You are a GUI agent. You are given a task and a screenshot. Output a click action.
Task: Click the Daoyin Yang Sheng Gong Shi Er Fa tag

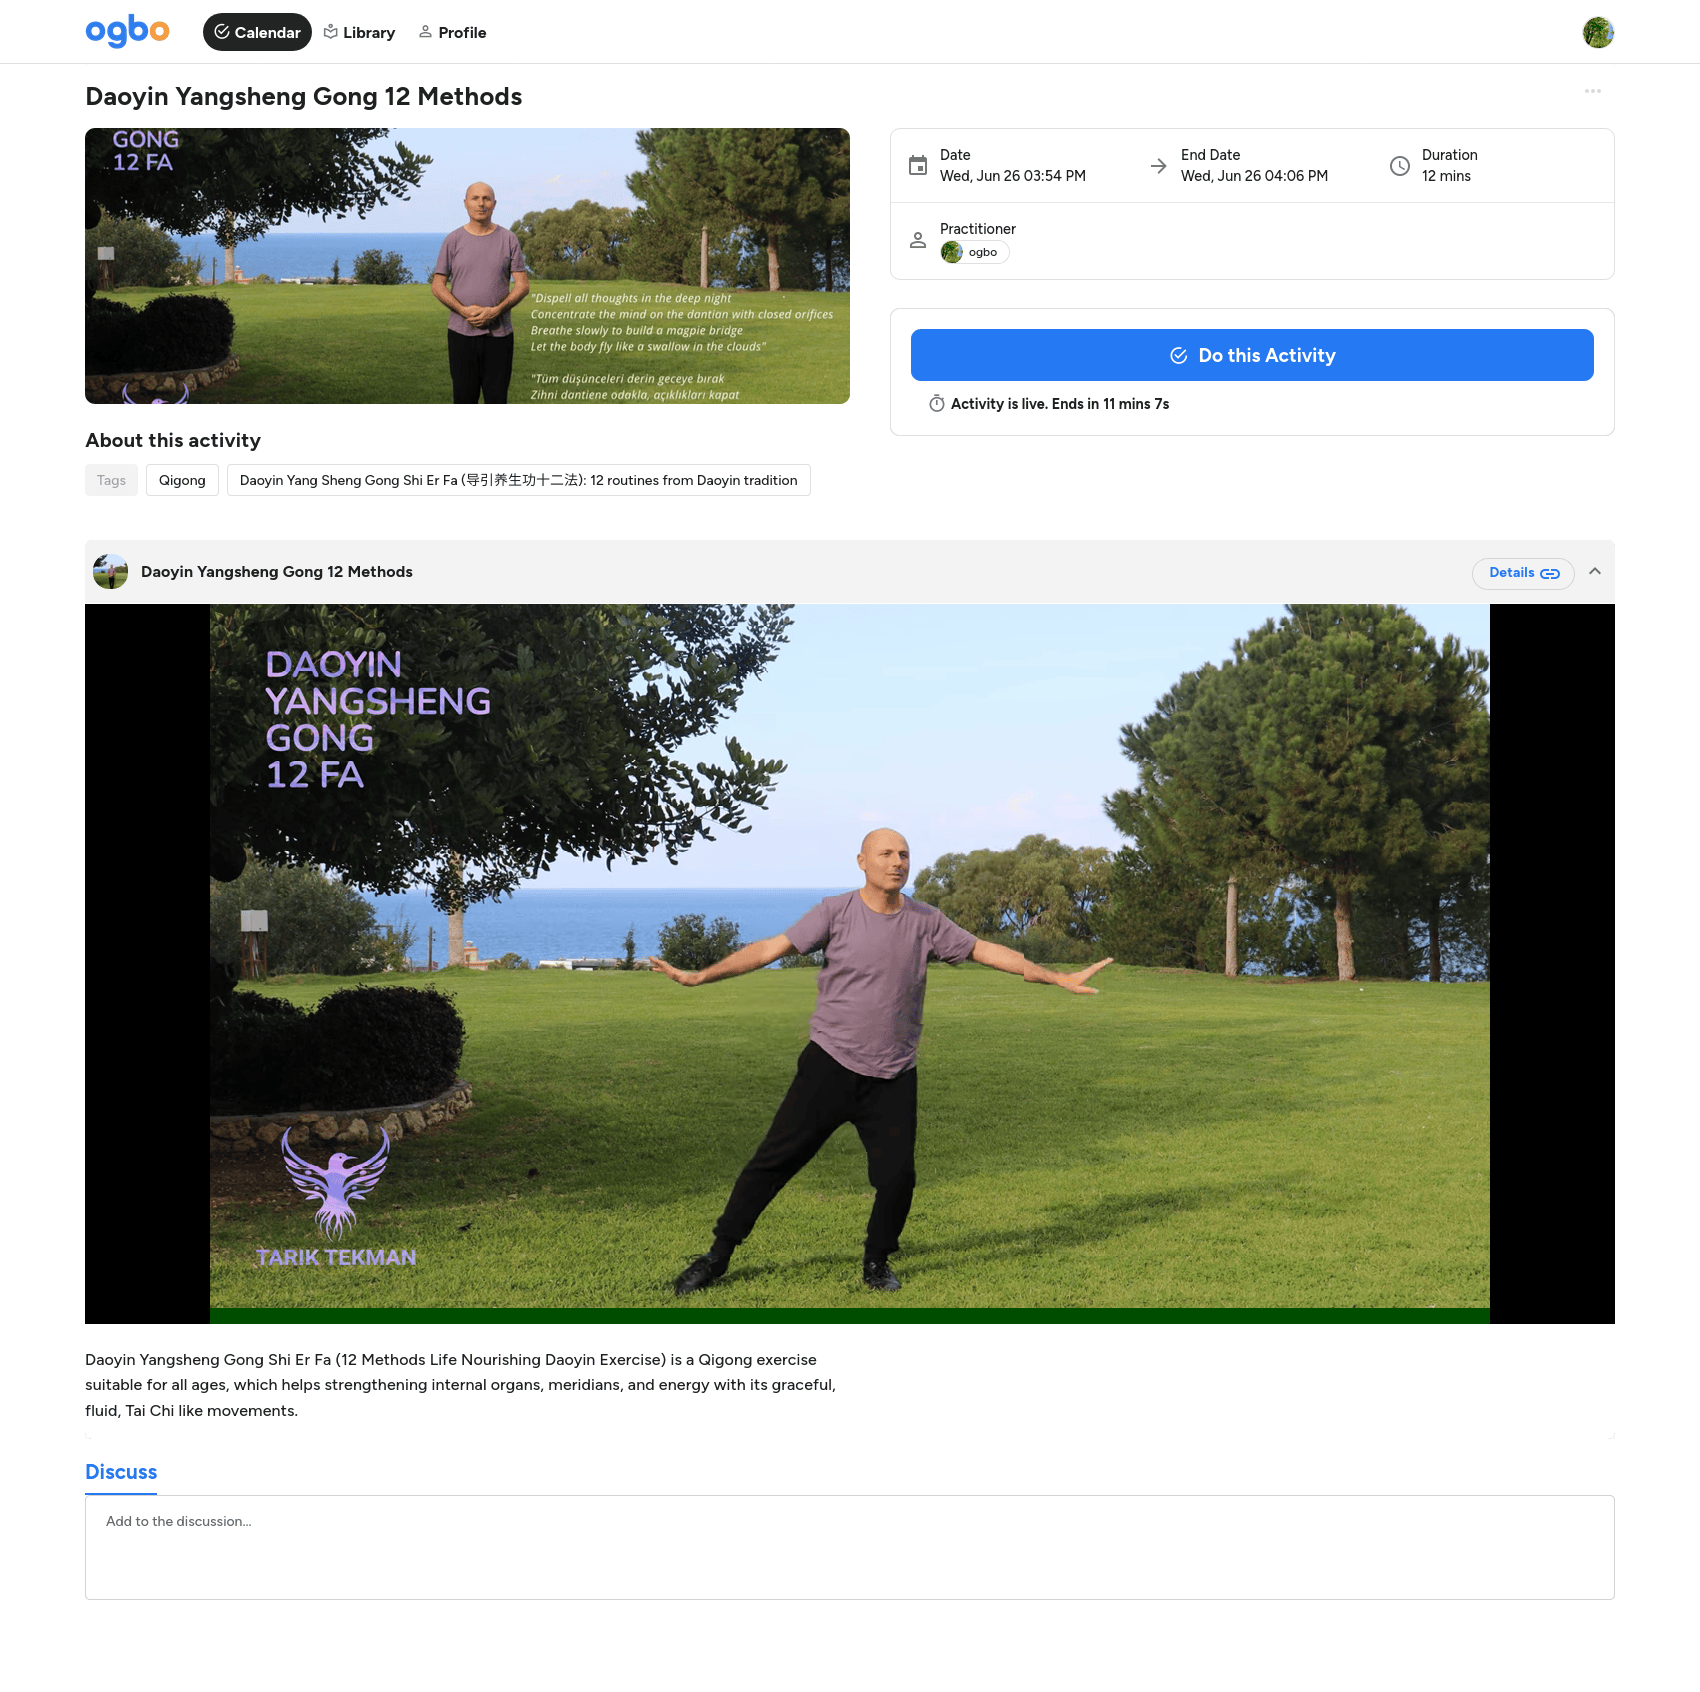click(x=518, y=480)
